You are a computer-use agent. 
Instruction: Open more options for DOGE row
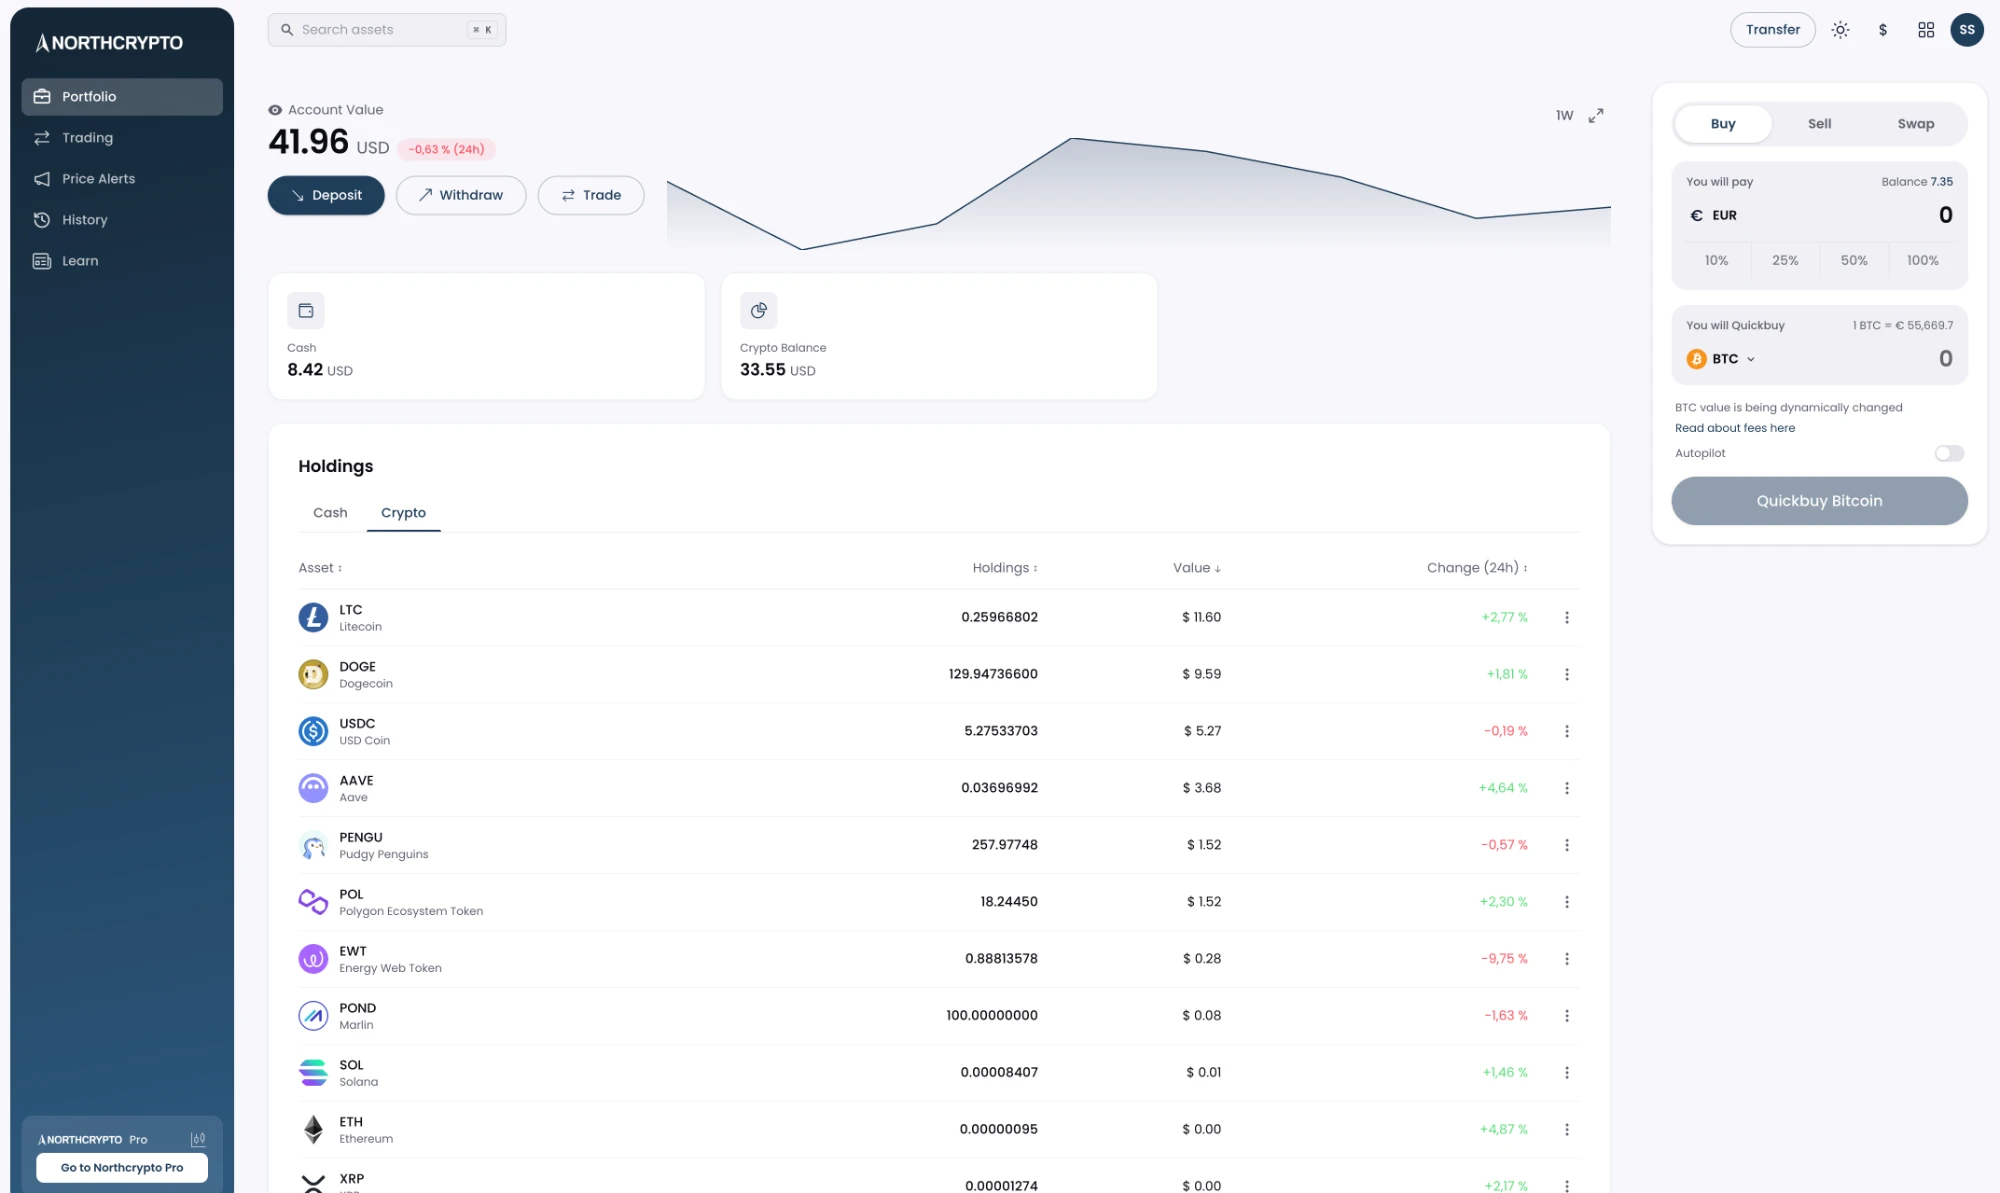(1567, 675)
